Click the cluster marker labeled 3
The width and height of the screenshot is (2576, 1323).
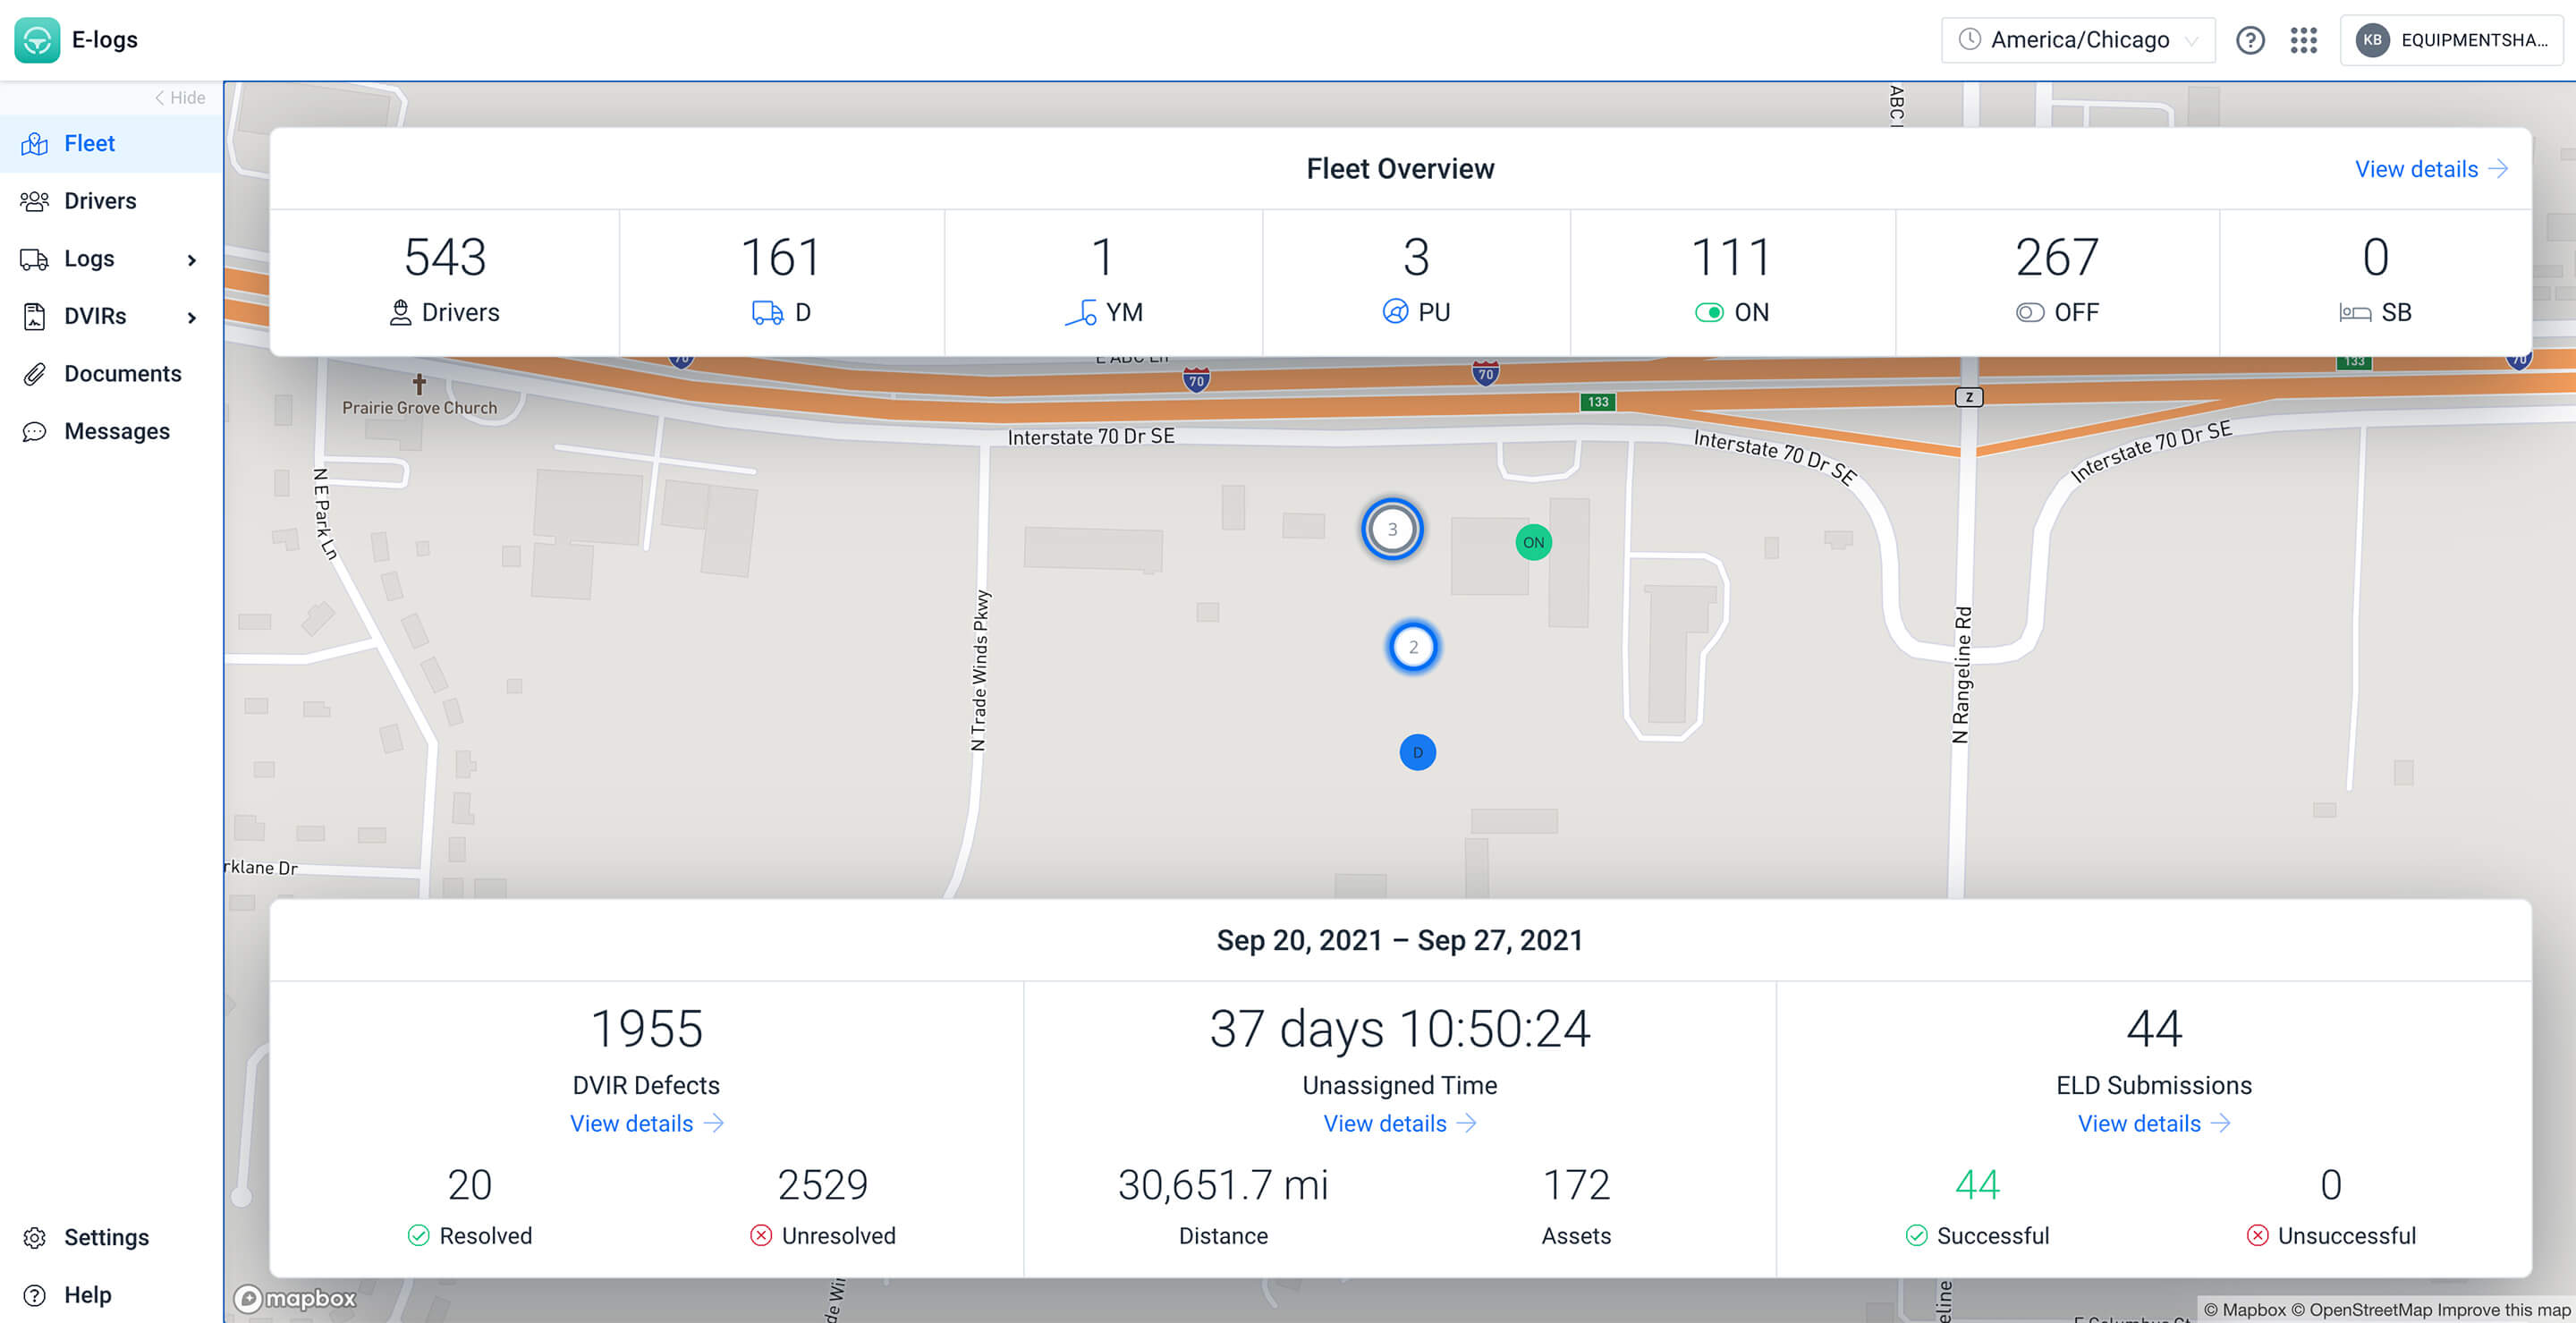coord(1391,529)
